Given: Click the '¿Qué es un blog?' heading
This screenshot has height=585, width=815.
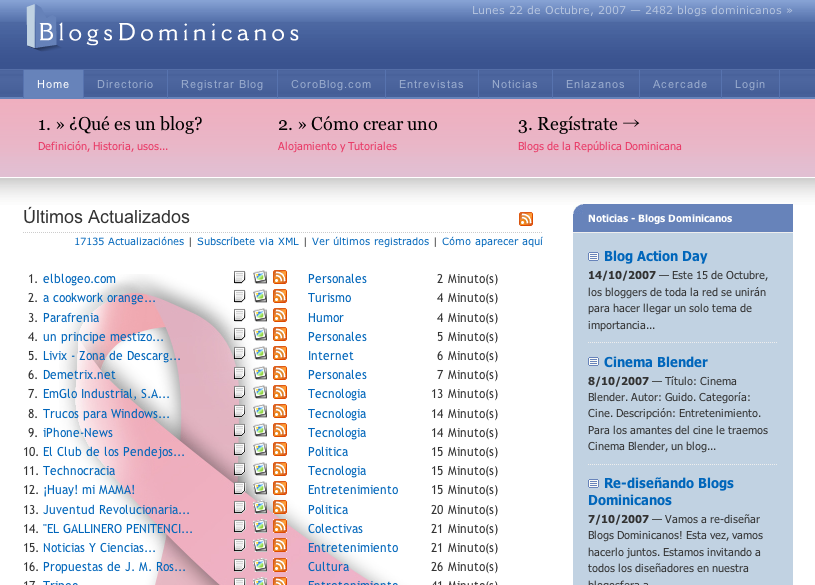Looking at the screenshot, I should tap(120, 124).
